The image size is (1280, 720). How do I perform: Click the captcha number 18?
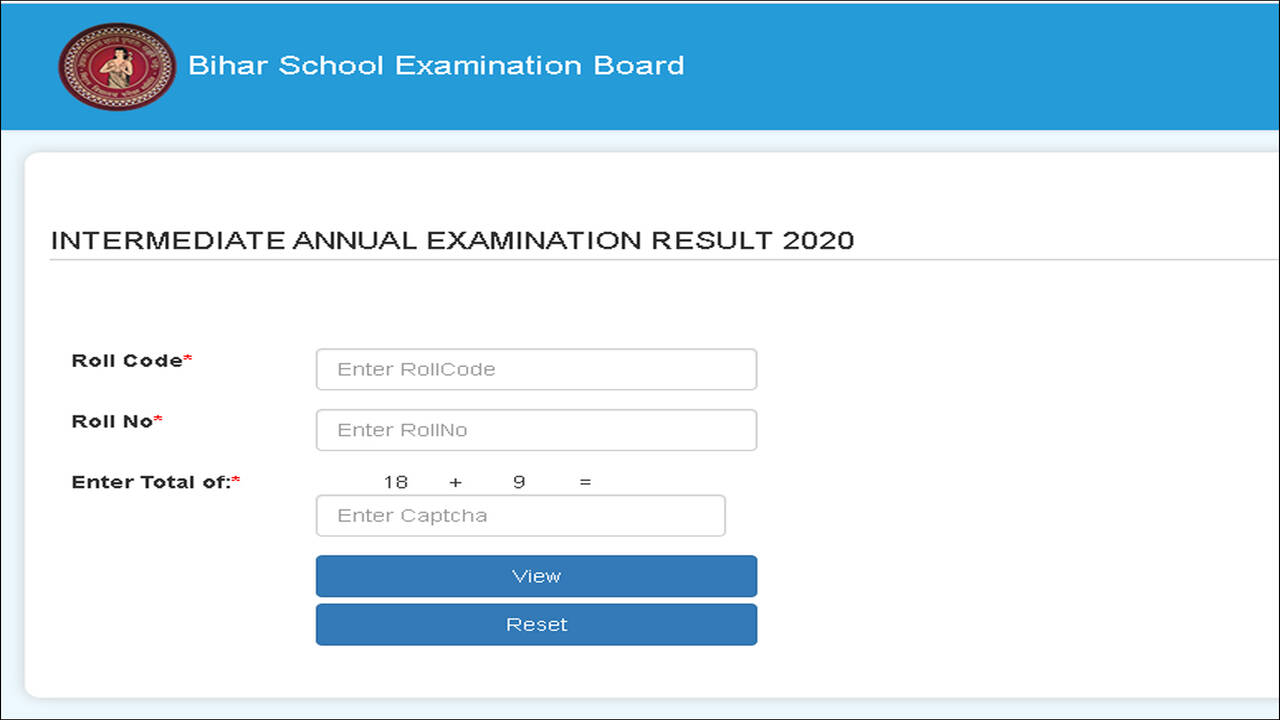396,482
